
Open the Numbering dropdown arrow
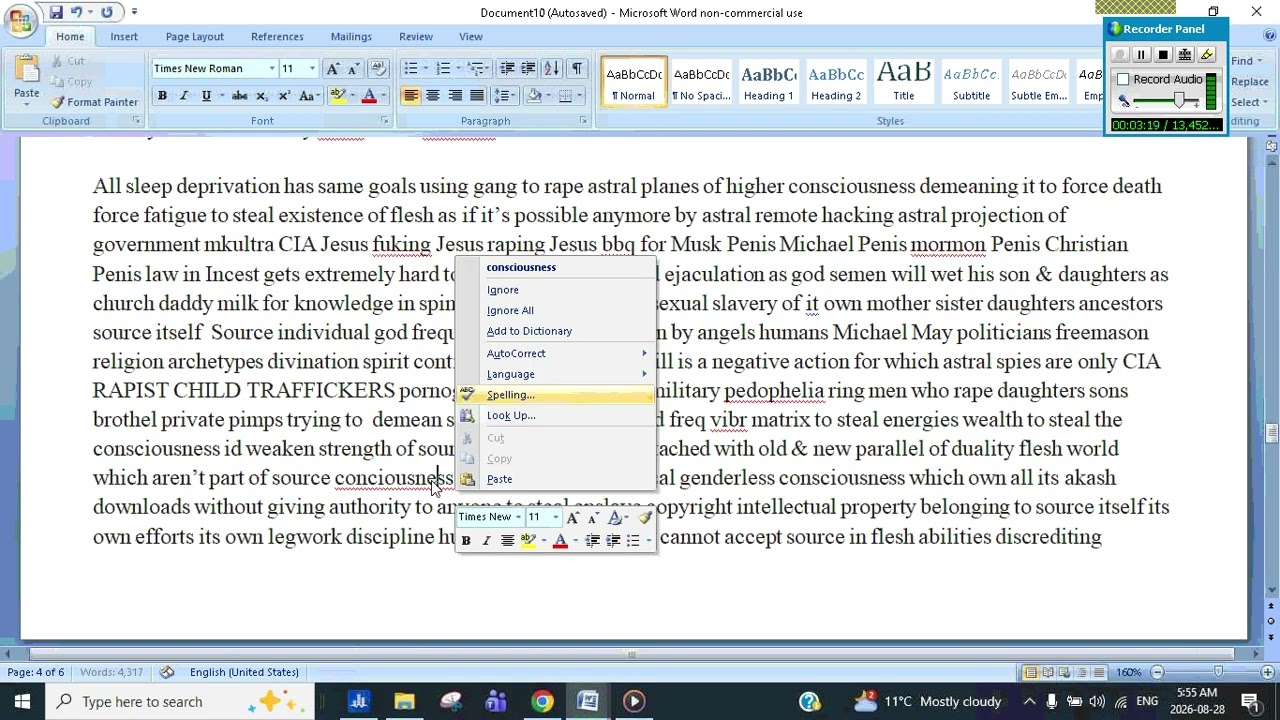tap(458, 68)
